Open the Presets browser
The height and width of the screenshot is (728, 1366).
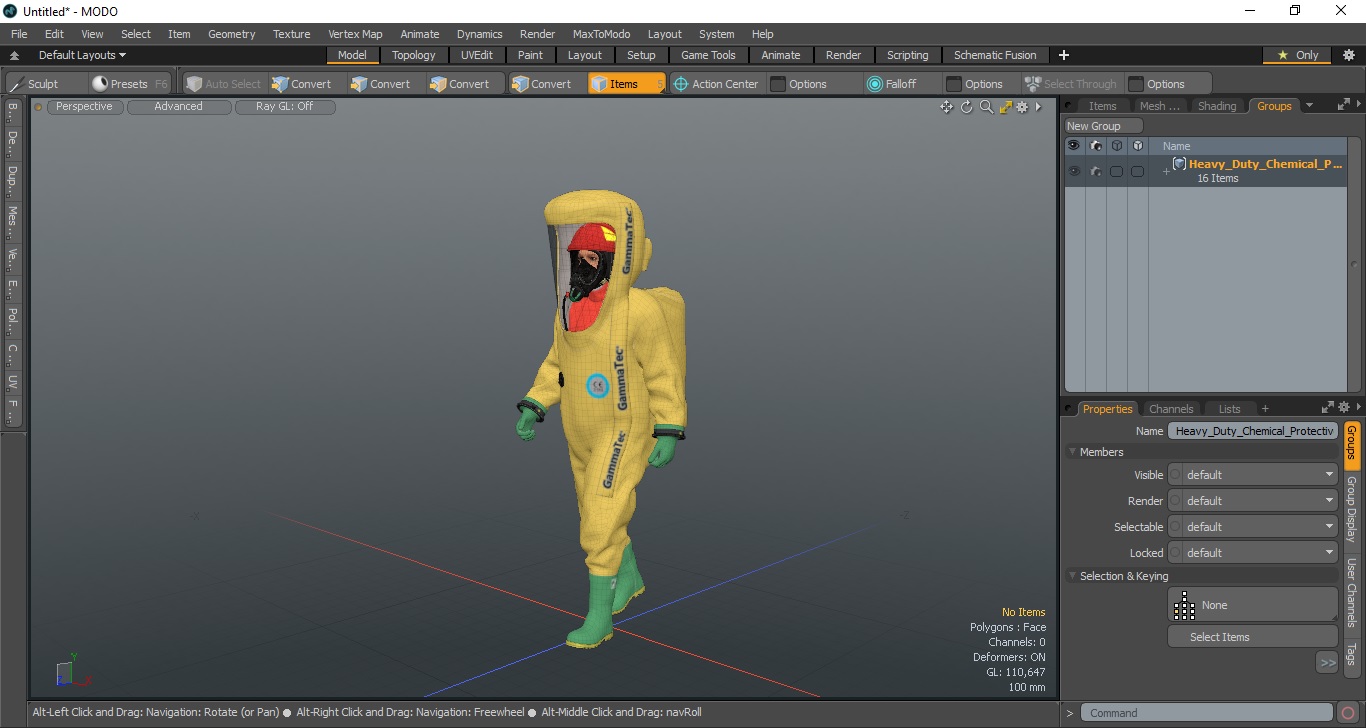(130, 84)
